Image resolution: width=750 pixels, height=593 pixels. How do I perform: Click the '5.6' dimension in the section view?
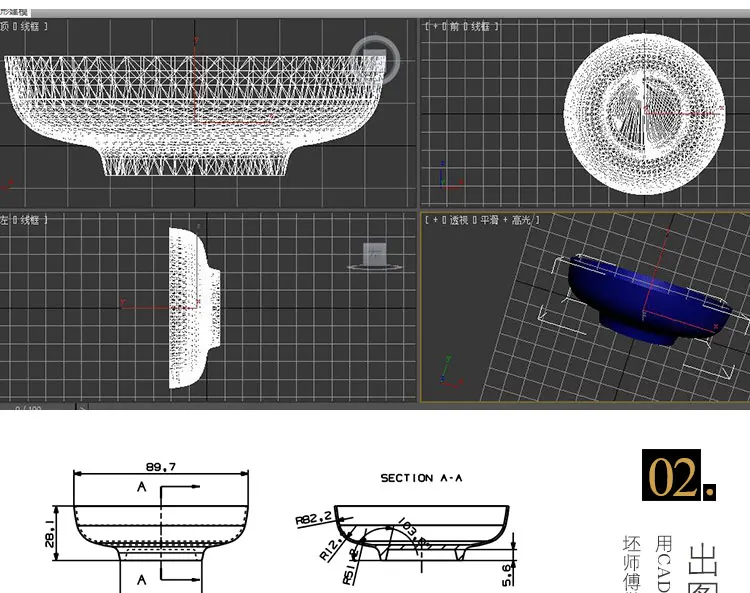point(507,575)
